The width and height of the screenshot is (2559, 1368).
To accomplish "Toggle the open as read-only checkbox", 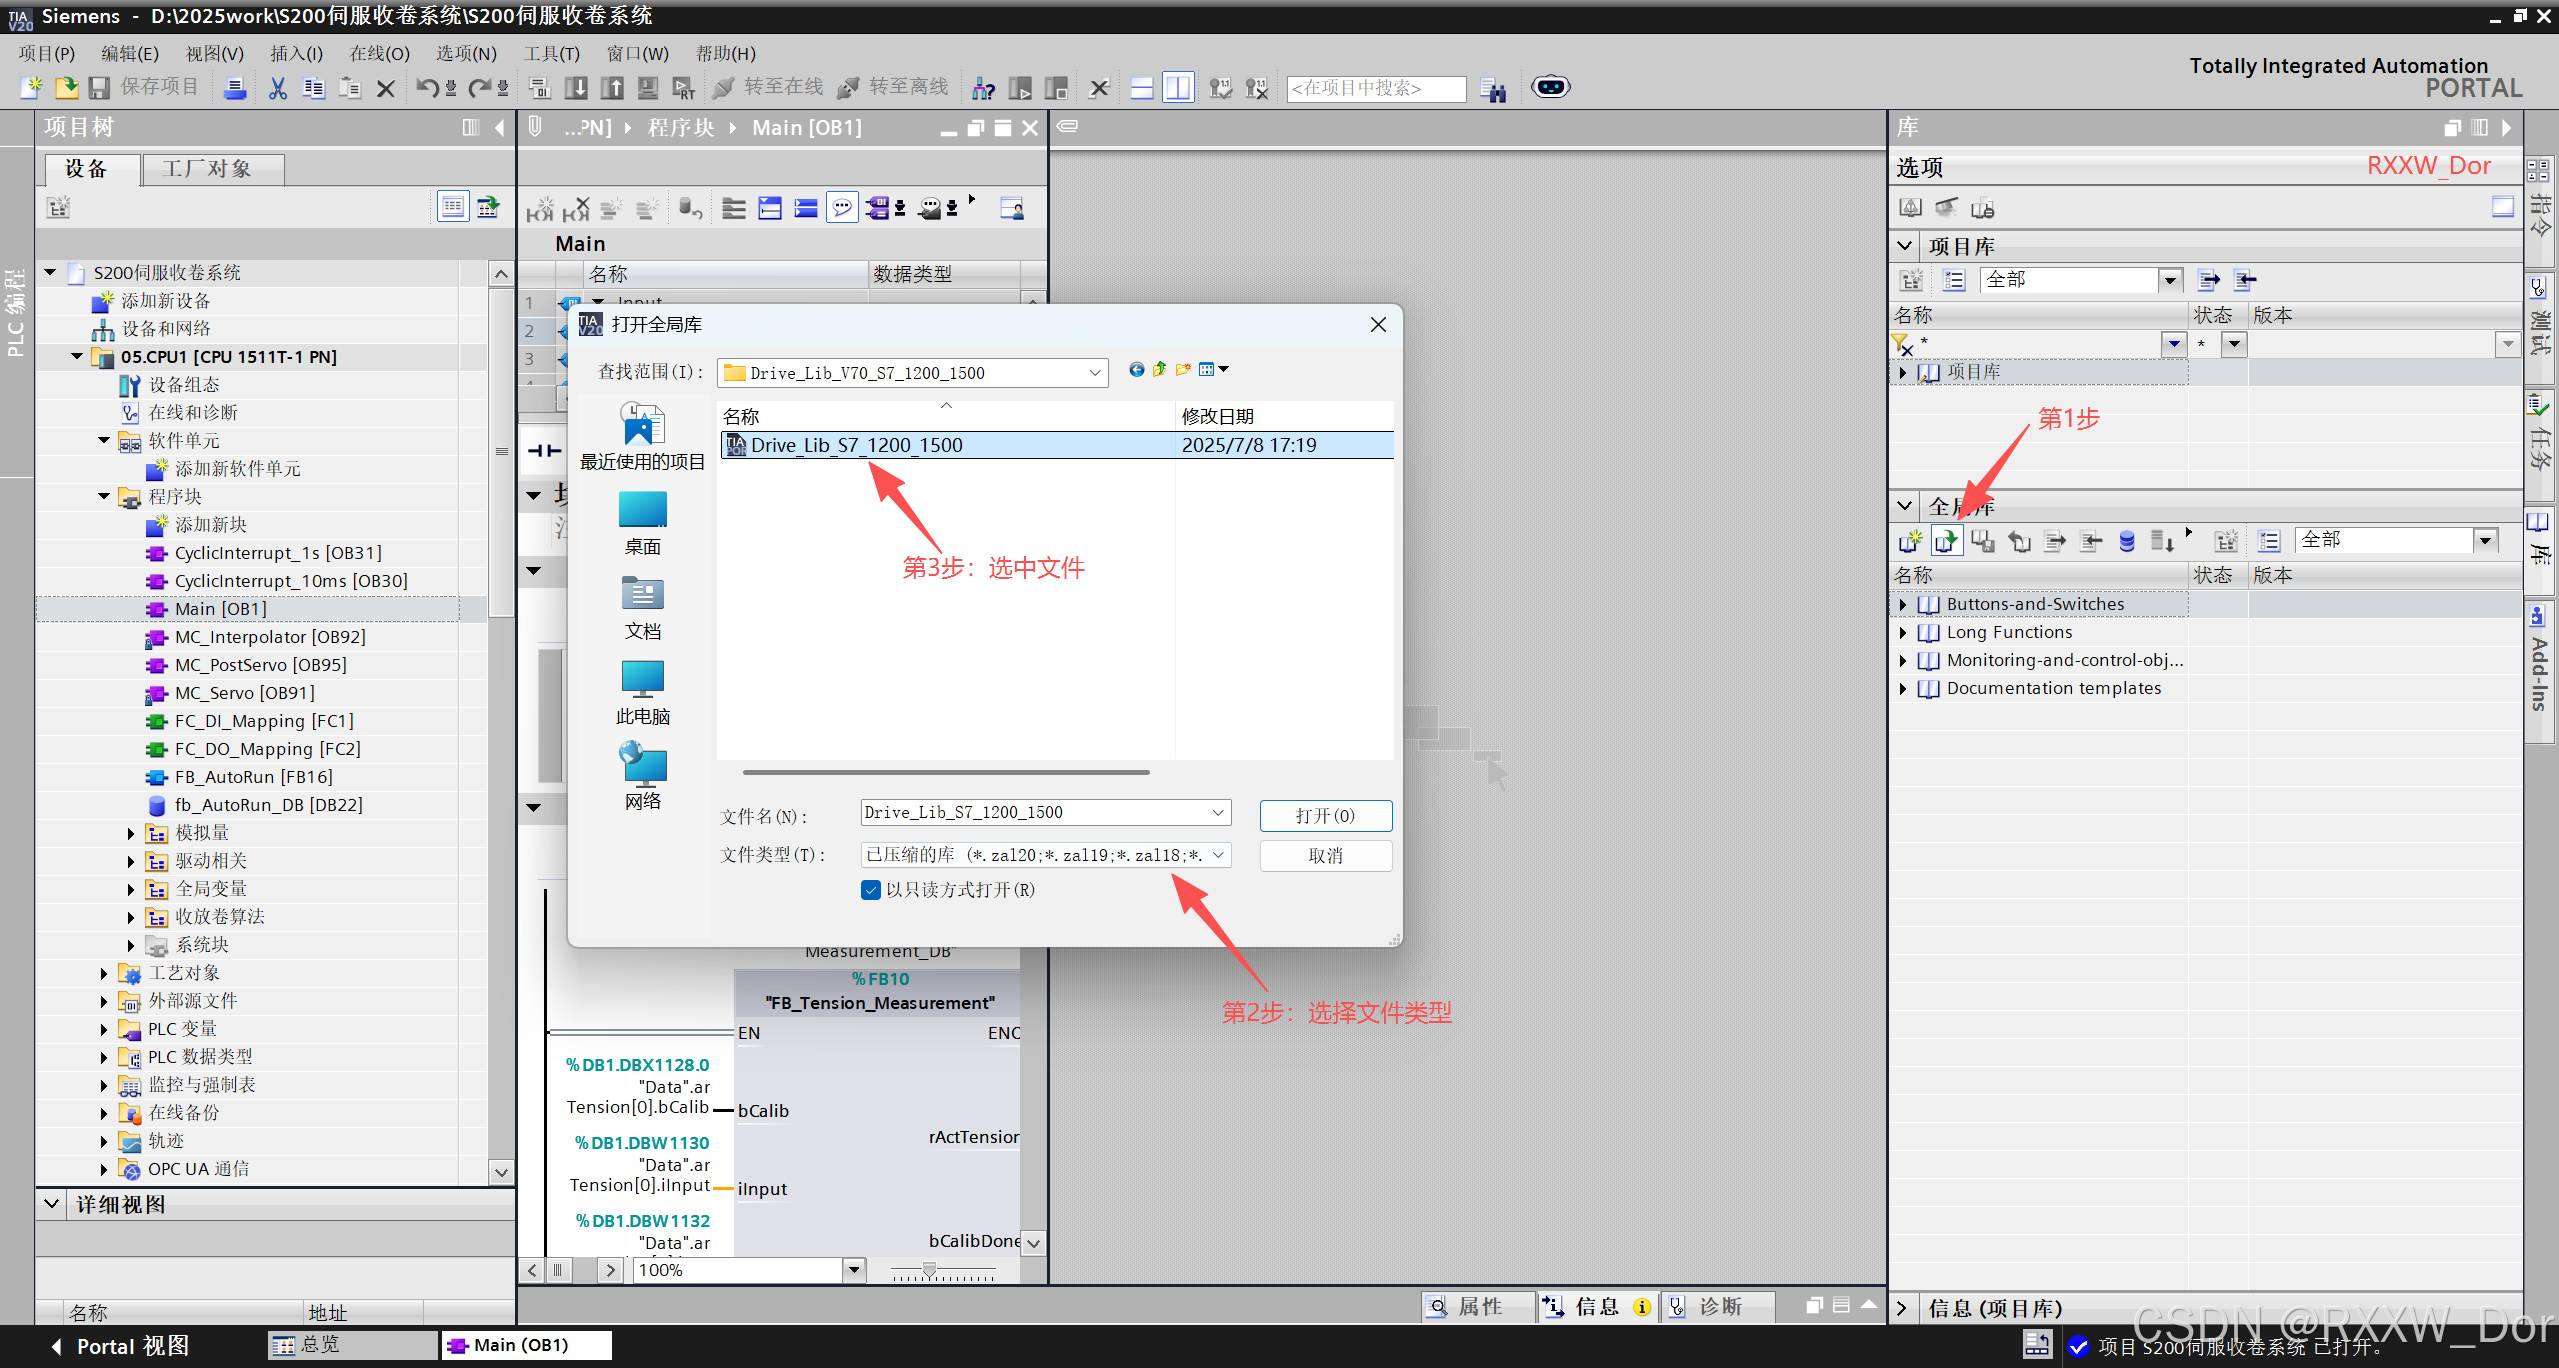I will click(871, 890).
